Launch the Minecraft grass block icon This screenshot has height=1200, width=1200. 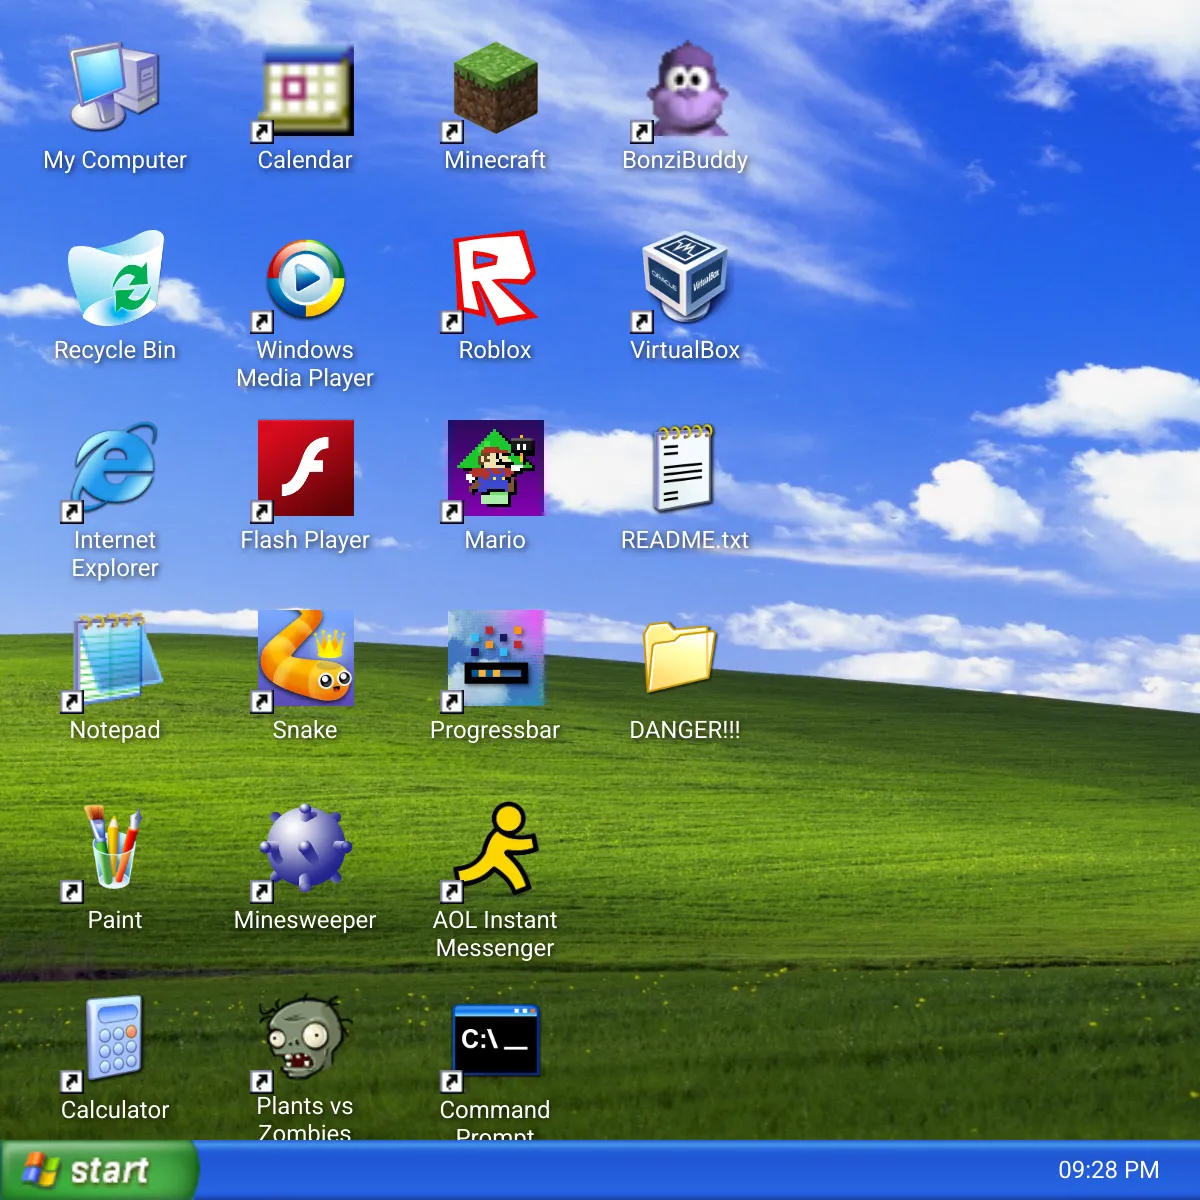495,88
